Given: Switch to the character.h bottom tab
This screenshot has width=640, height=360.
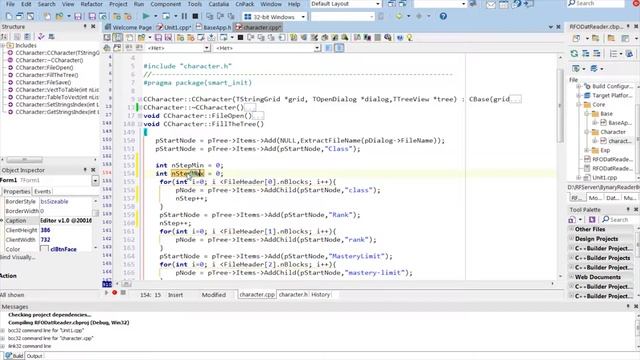Looking at the screenshot, I should point(293,294).
